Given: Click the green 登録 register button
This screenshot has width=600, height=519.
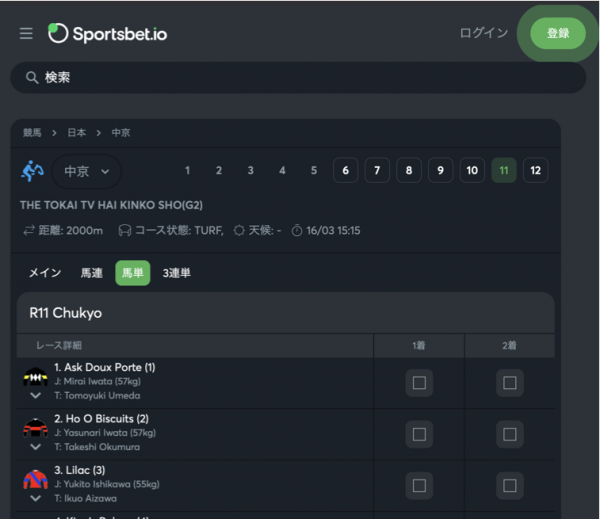Looking at the screenshot, I should tap(558, 33).
